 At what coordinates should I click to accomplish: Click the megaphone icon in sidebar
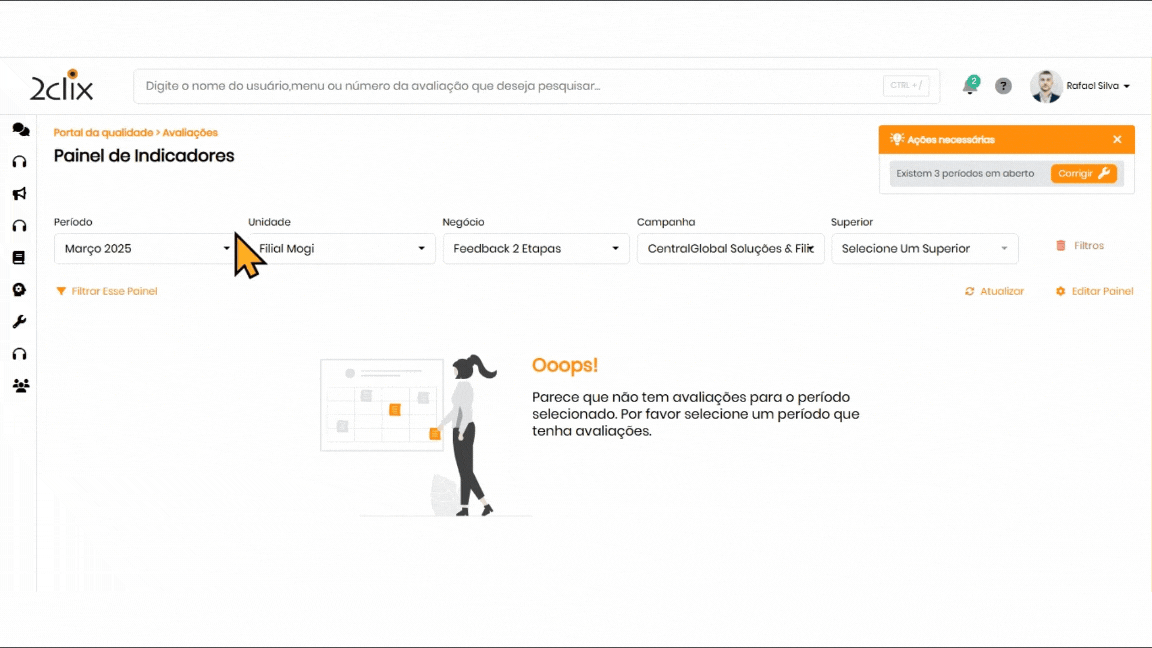click(19, 194)
